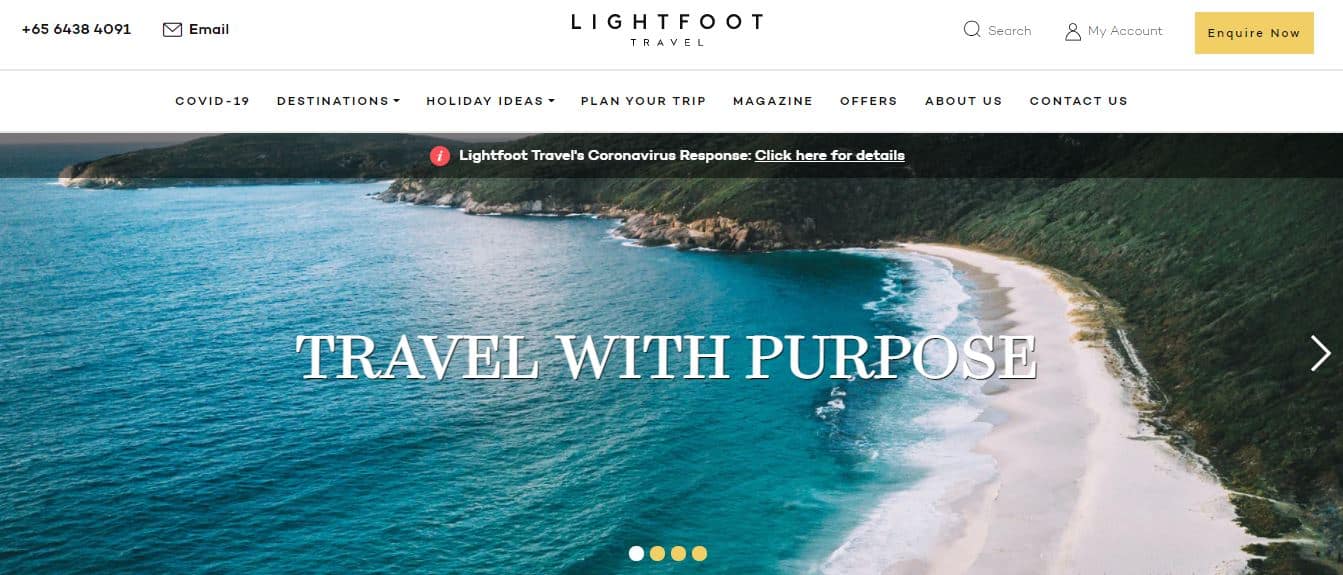Expand the Destinations dropdown menu
1343x575 pixels.
(x=338, y=101)
